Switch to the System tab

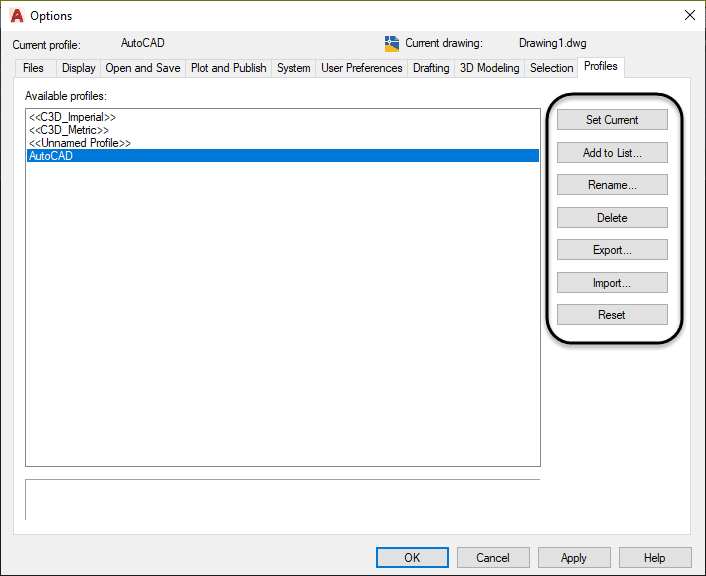[x=294, y=68]
